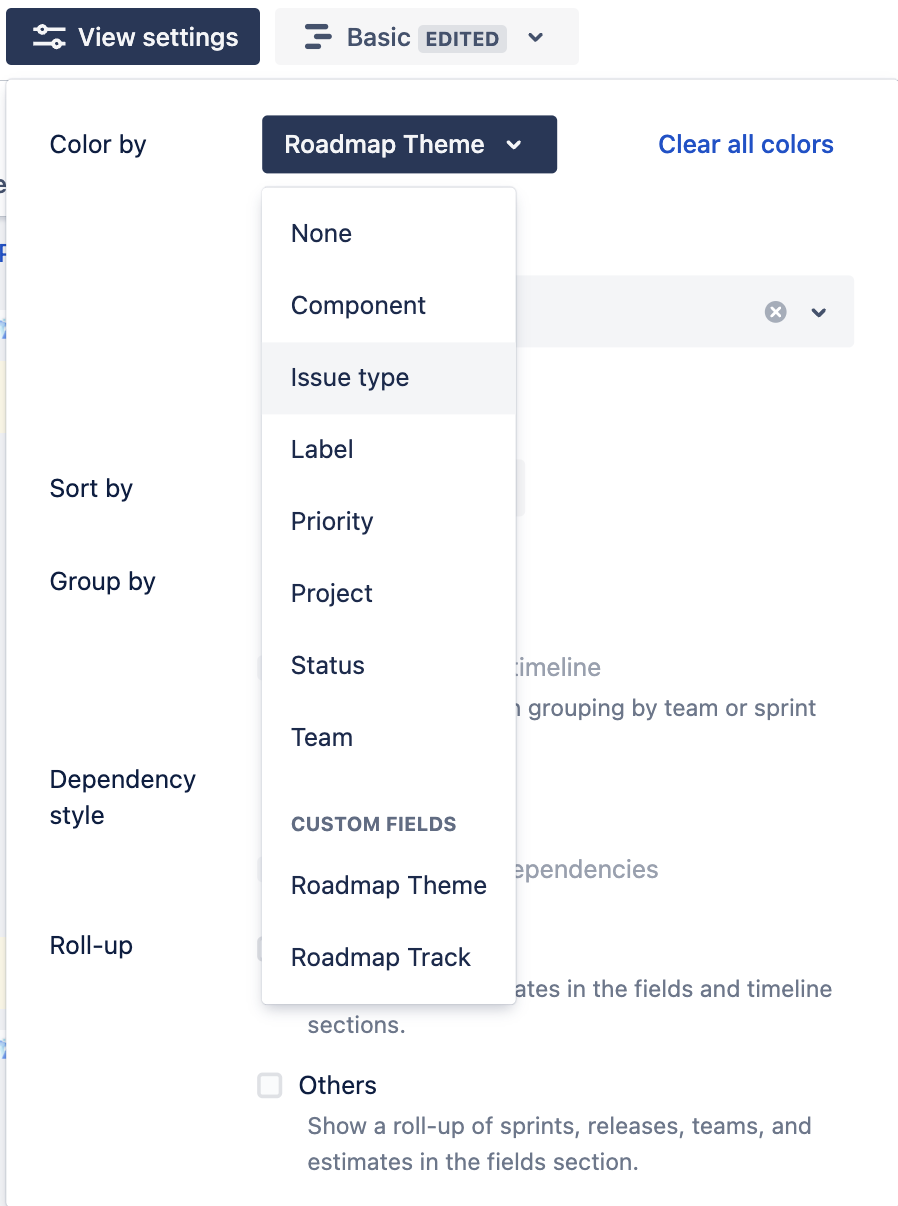
Task: Click the filter icon beside the Basic view name
Action: point(318,36)
